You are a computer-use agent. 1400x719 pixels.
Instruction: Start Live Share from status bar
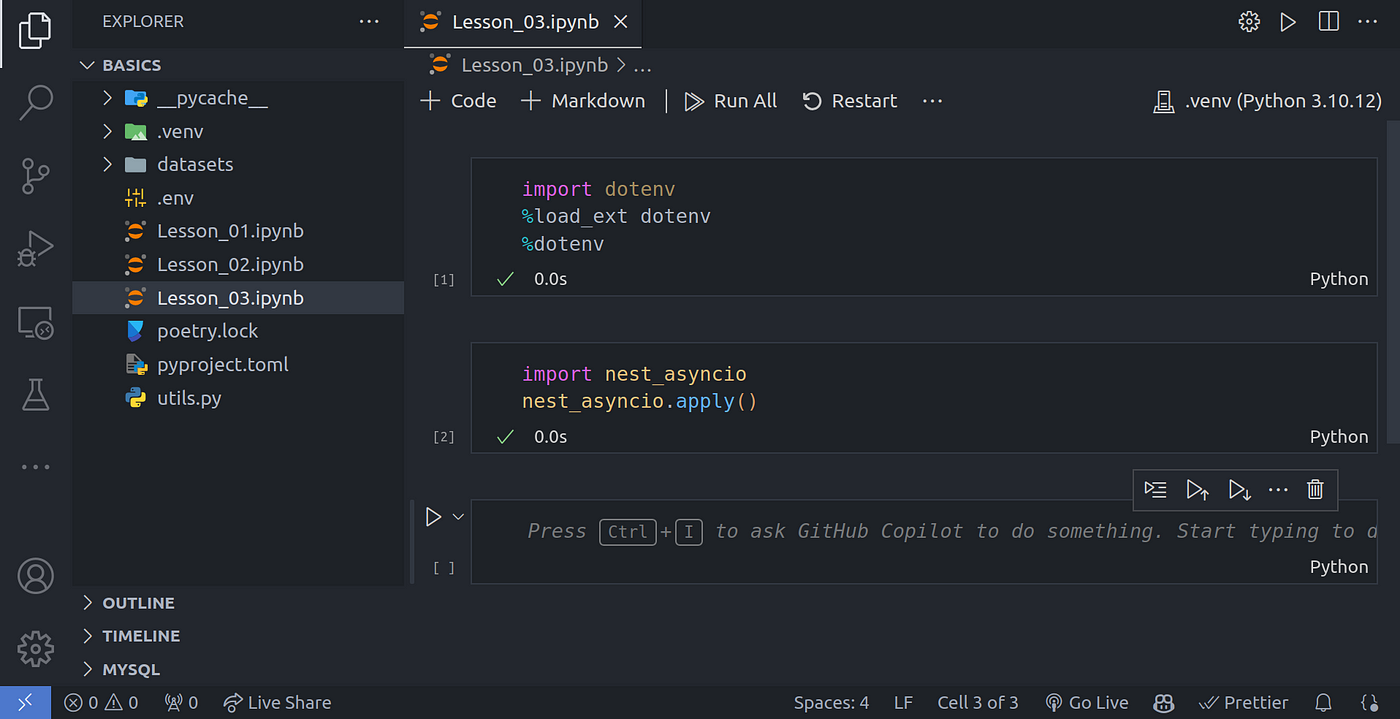click(x=277, y=702)
